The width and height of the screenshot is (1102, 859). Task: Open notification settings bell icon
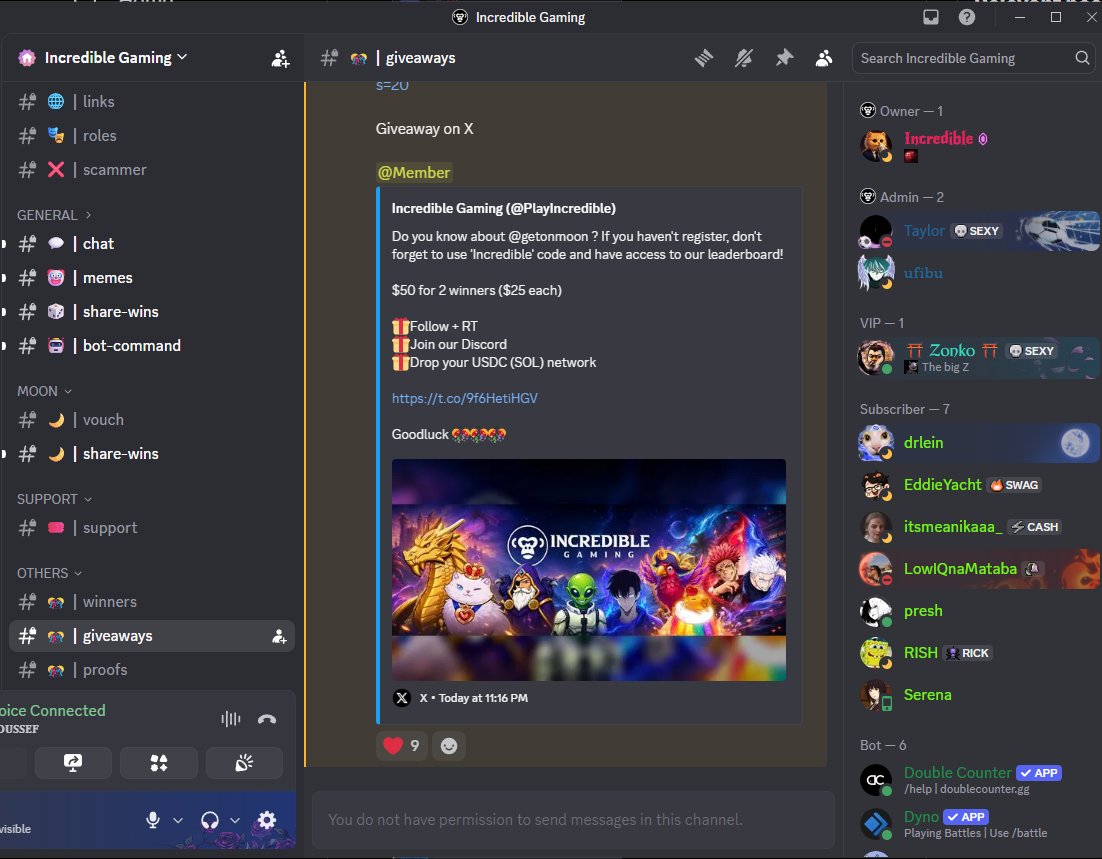pyautogui.click(x=744, y=58)
